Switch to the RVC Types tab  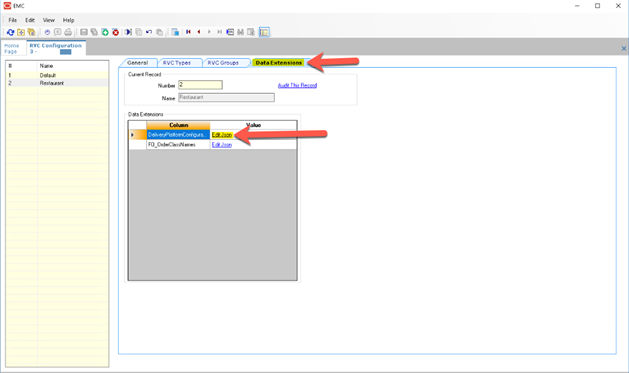177,63
